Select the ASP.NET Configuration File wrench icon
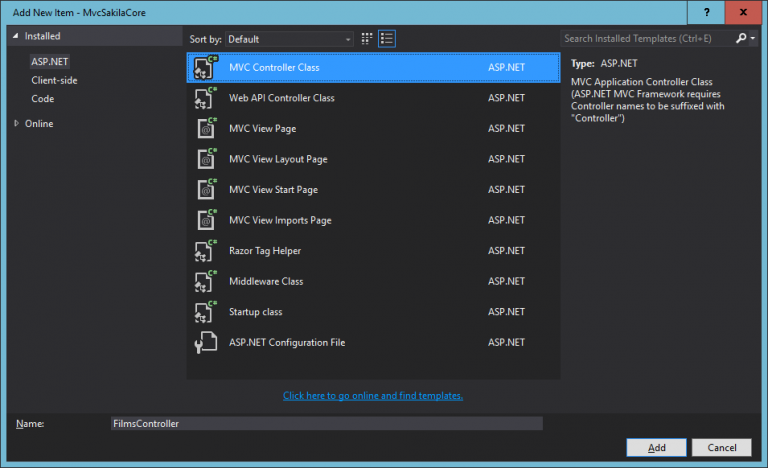The height and width of the screenshot is (468, 768). click(x=204, y=343)
